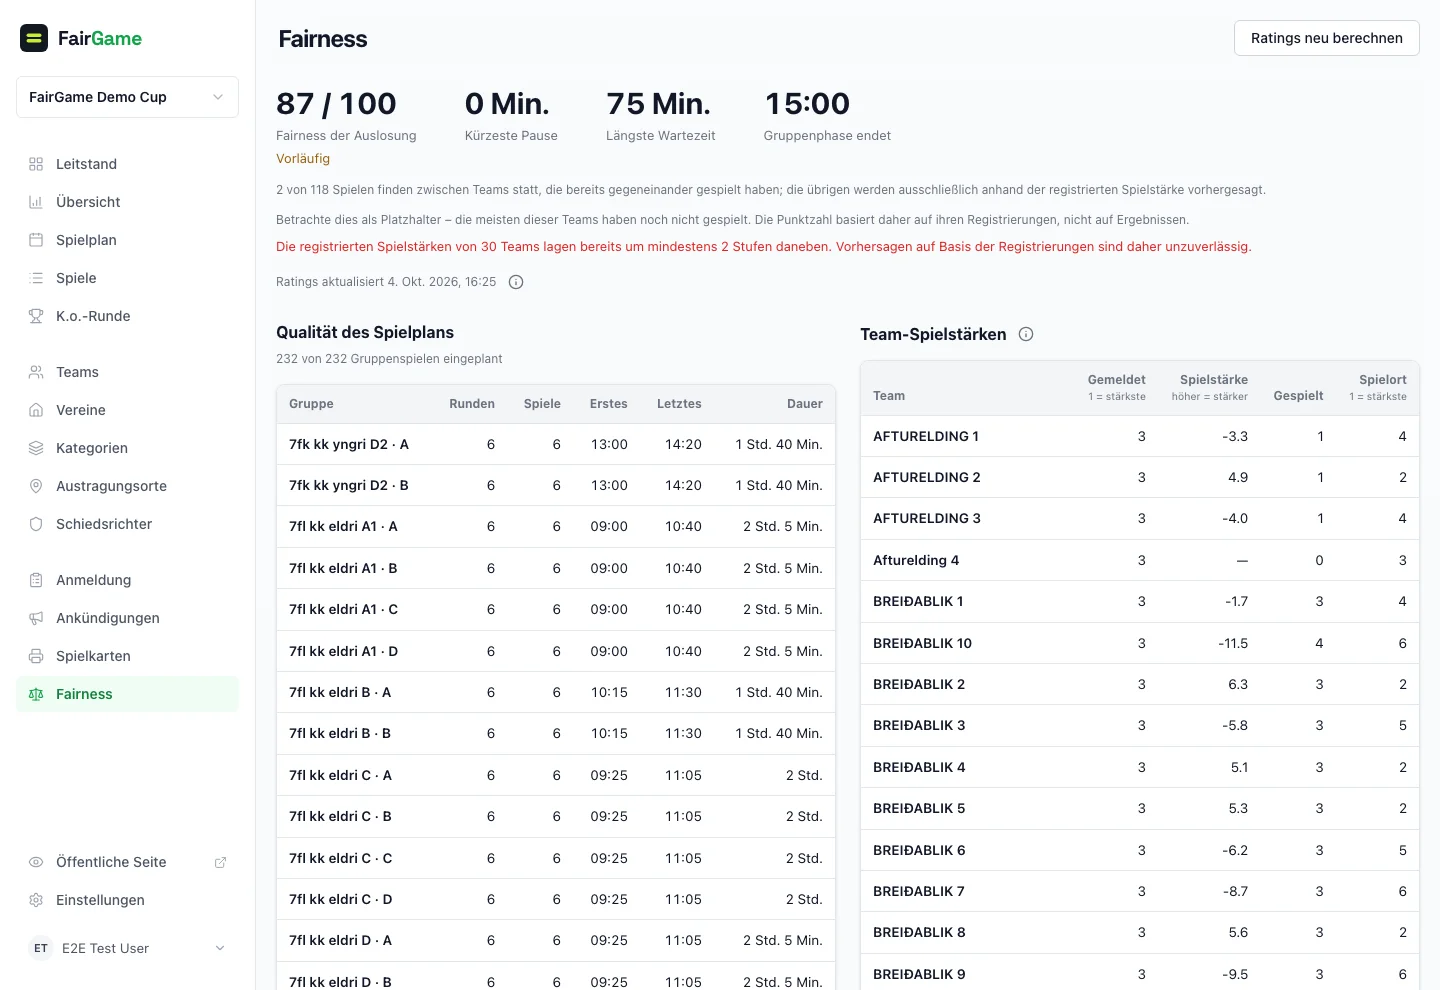Click Ratings neu berechnen button
The width and height of the screenshot is (1440, 990).
[x=1326, y=38]
